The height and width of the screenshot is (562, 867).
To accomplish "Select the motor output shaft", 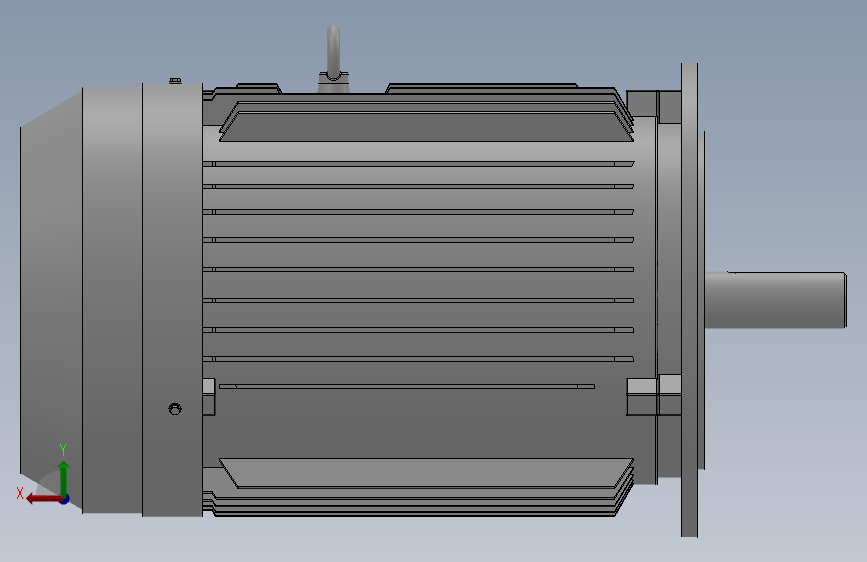I will [775, 300].
